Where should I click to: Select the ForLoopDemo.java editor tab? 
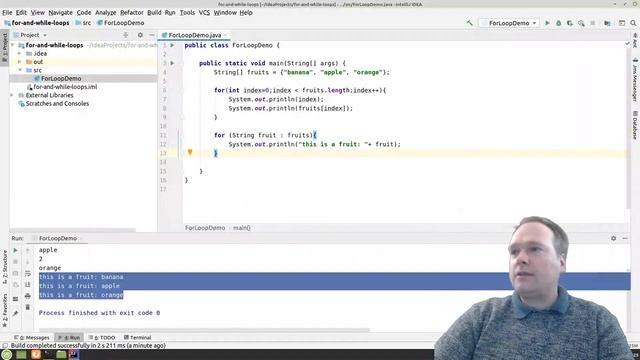195,36
